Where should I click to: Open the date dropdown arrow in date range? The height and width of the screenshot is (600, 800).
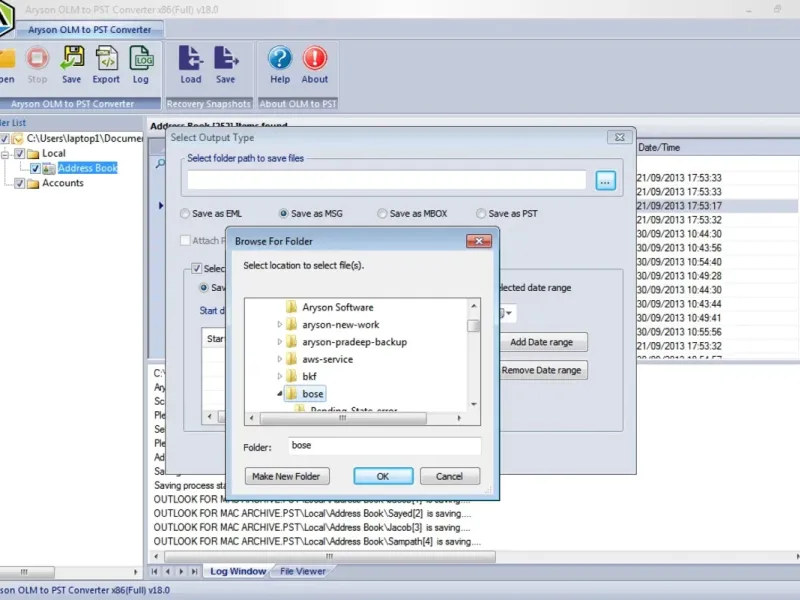tap(509, 313)
